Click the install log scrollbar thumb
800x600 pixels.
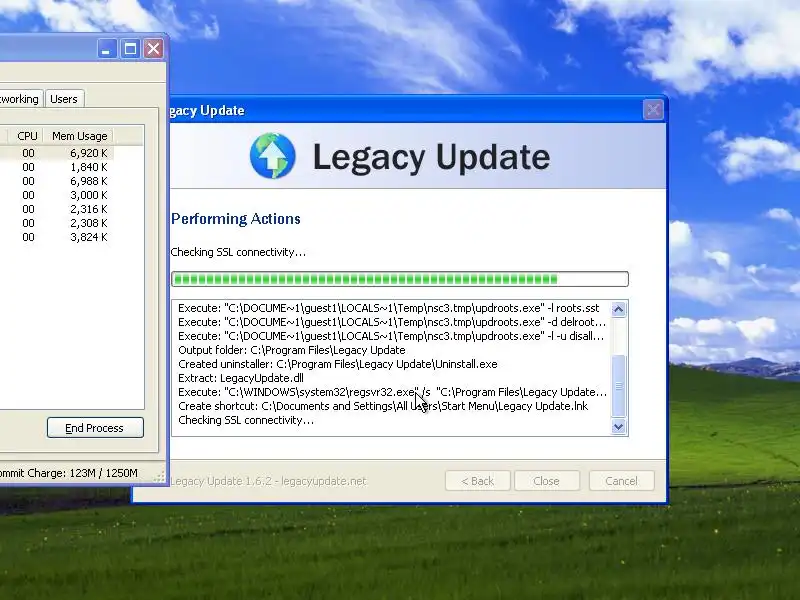tap(618, 385)
